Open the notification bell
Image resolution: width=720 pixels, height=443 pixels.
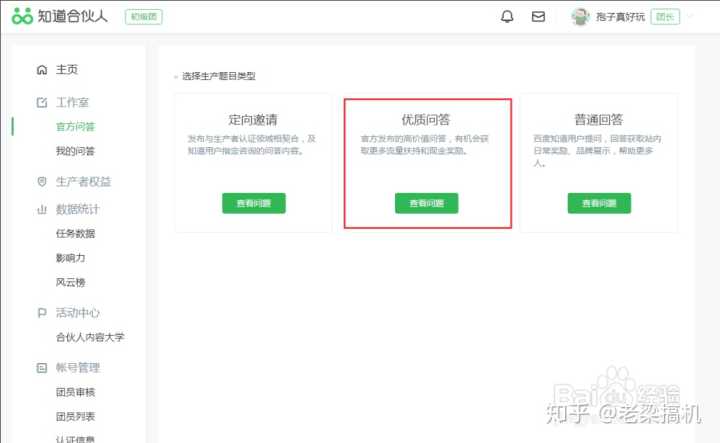(x=507, y=17)
